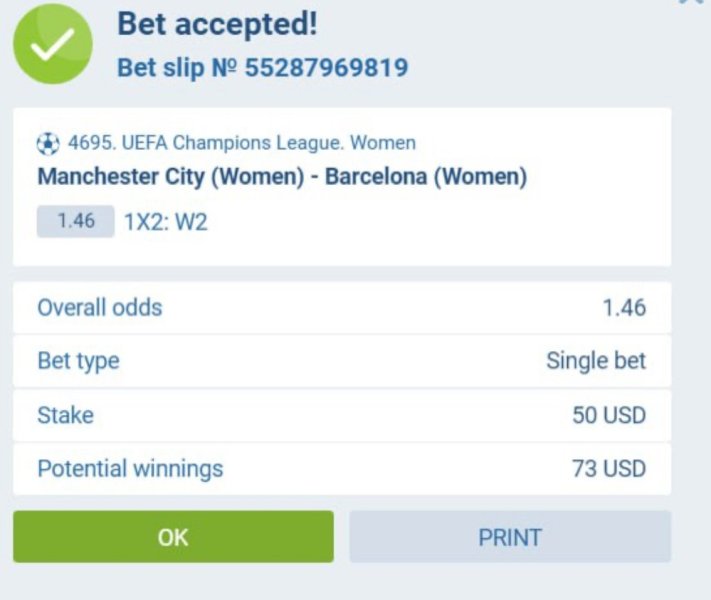The width and height of the screenshot is (711, 600).
Task: Click the 73 USD winnings value
Action: click(x=609, y=468)
